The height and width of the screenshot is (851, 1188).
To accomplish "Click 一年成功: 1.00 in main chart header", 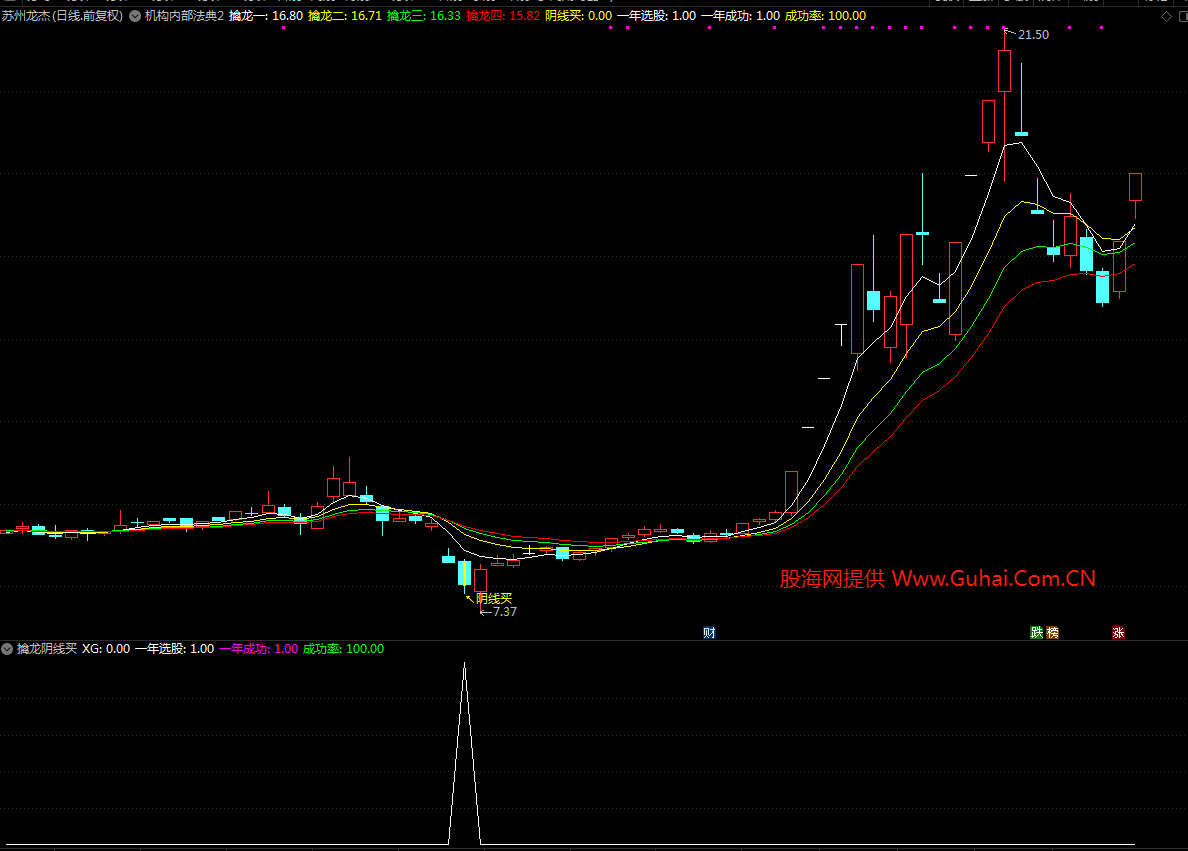I will click(x=740, y=16).
